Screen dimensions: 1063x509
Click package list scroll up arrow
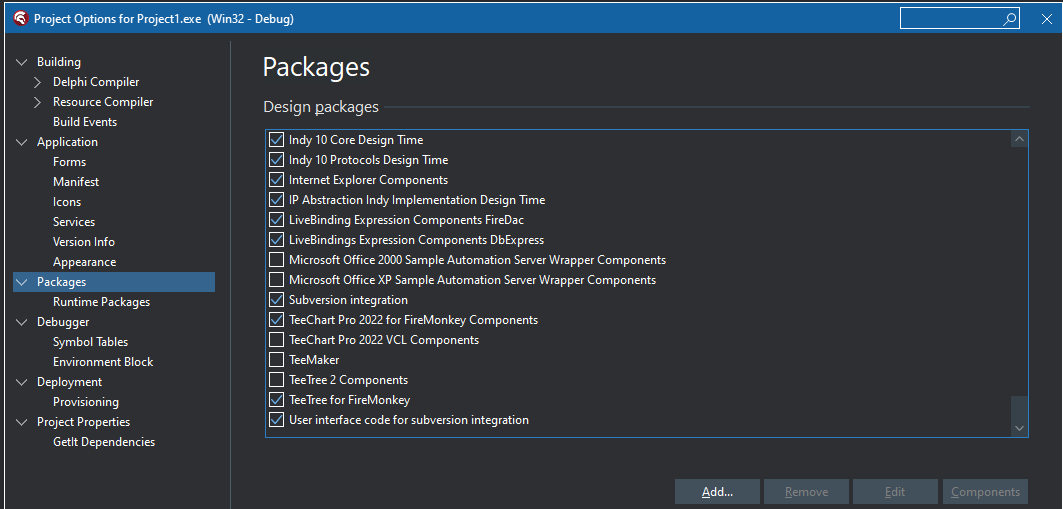[1019, 139]
